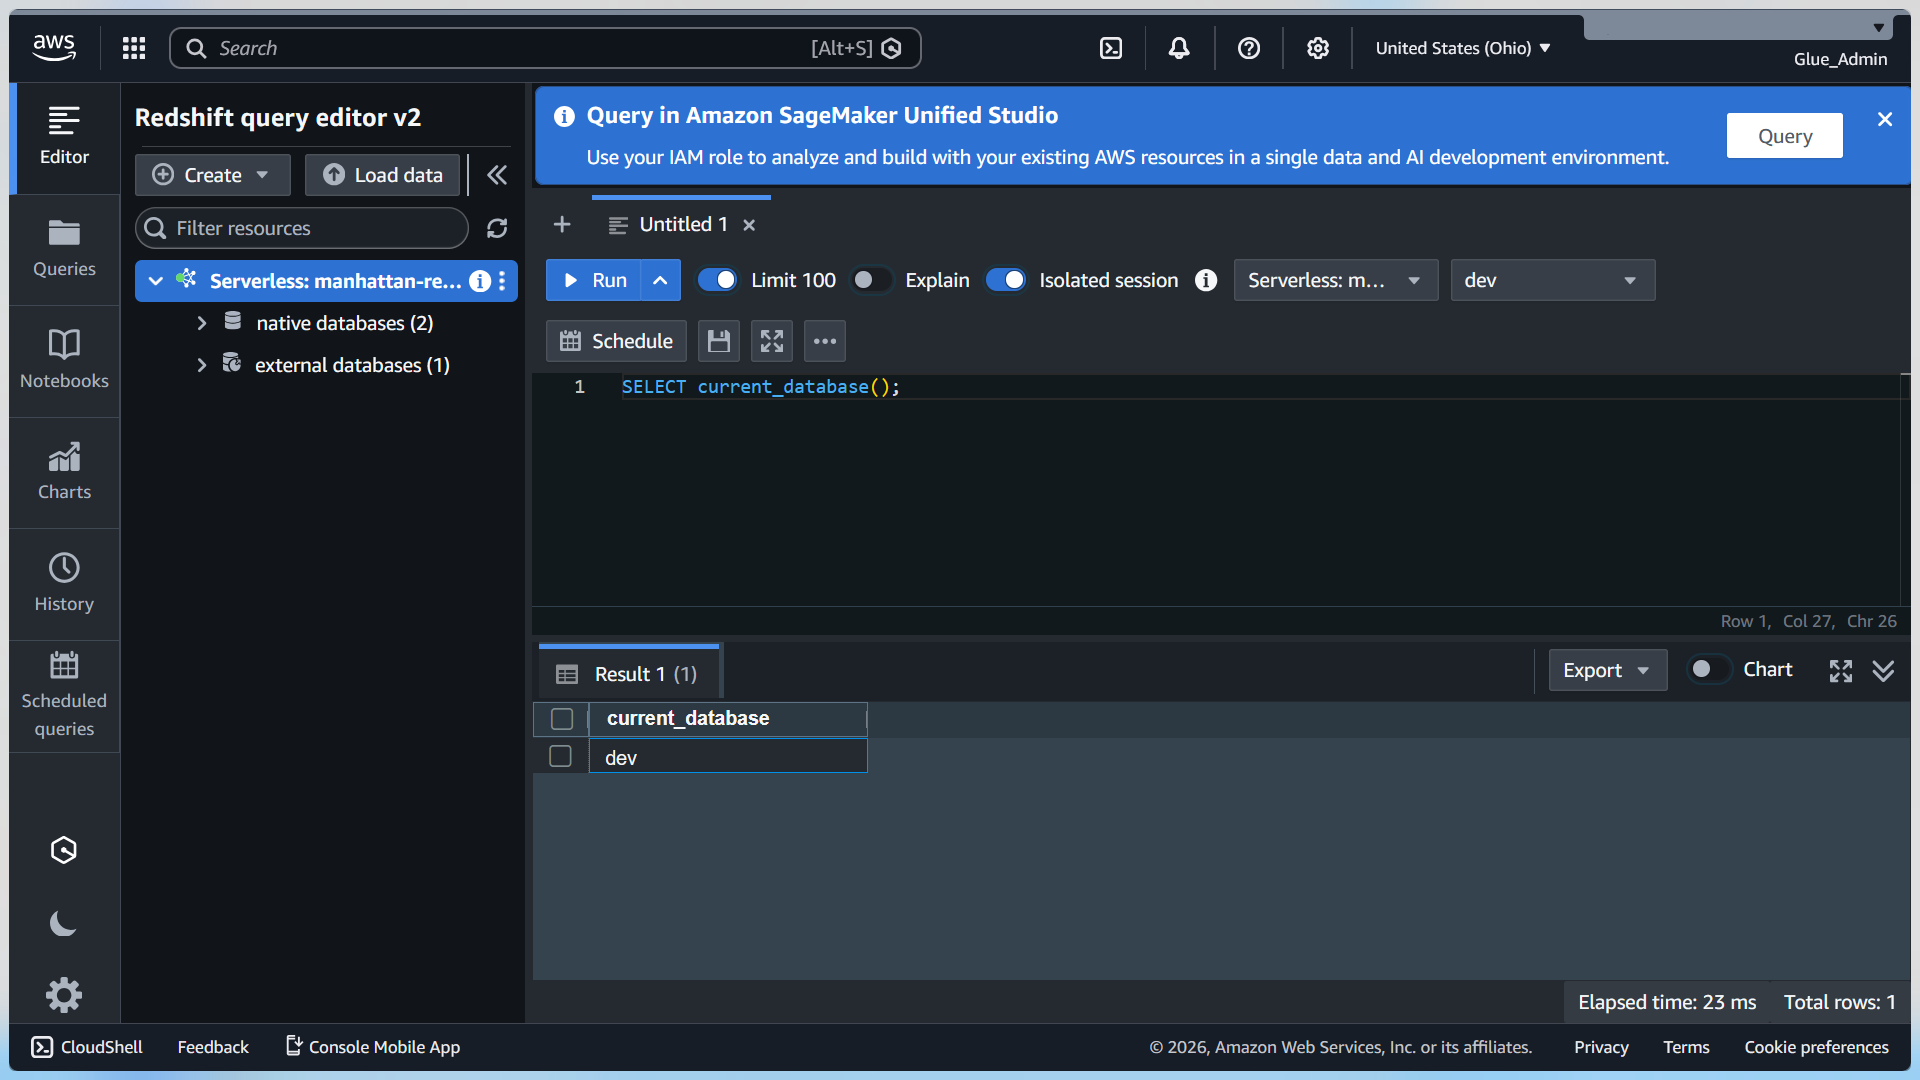Screen dimensions: 1920x1080
Task: Toggle the Limit 100 switch
Action: pos(718,280)
